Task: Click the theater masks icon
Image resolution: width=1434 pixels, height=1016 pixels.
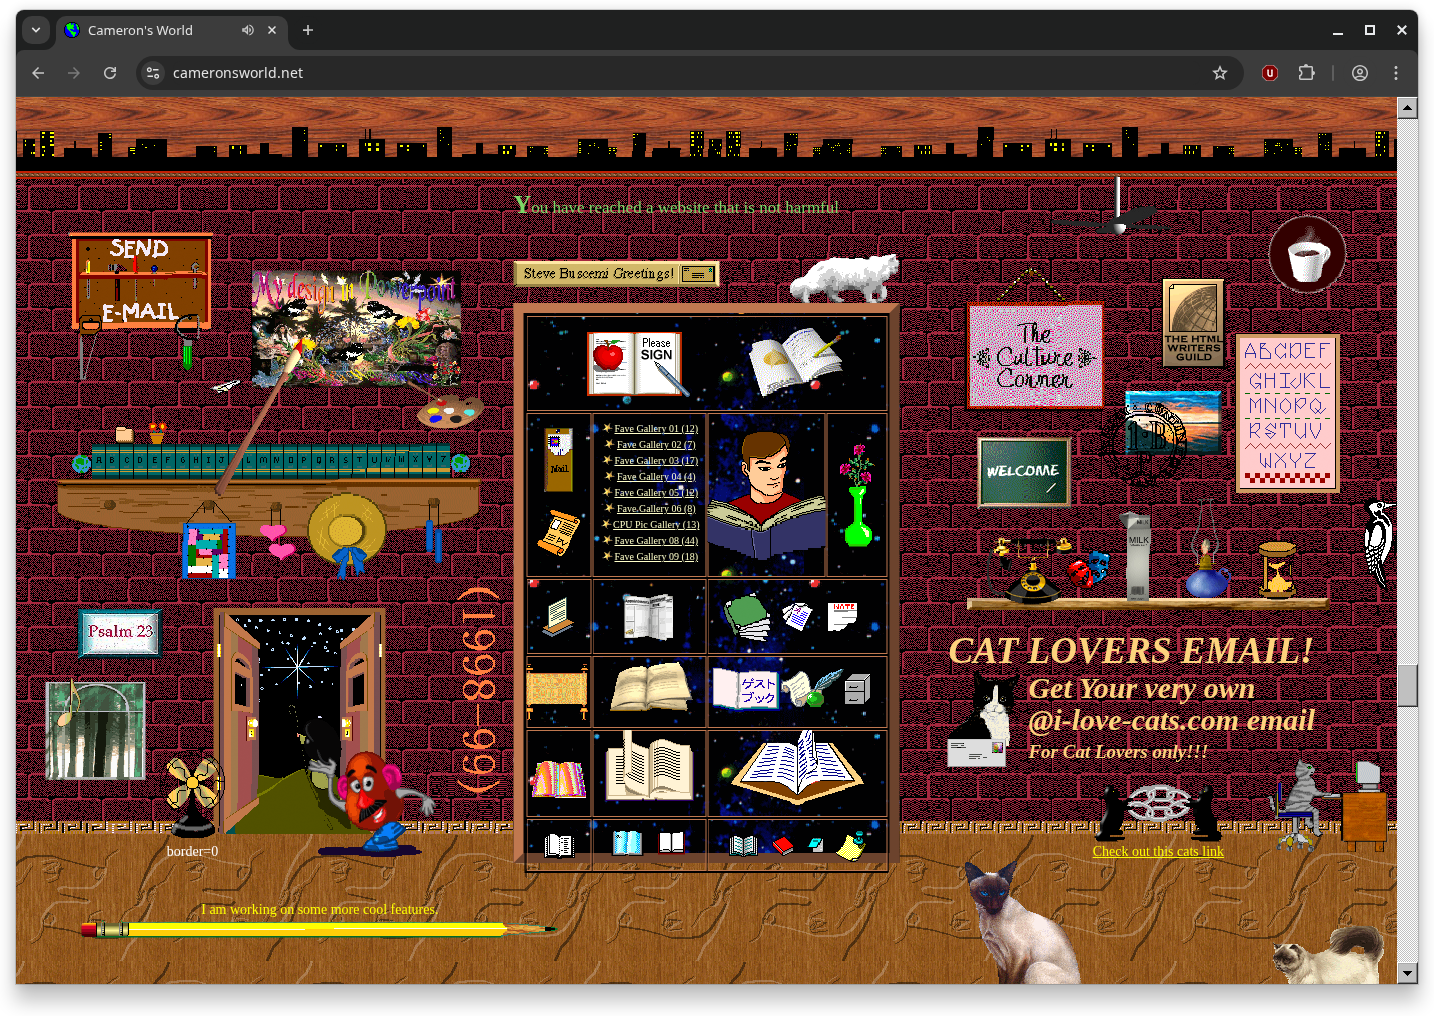Action: coord(1087,570)
